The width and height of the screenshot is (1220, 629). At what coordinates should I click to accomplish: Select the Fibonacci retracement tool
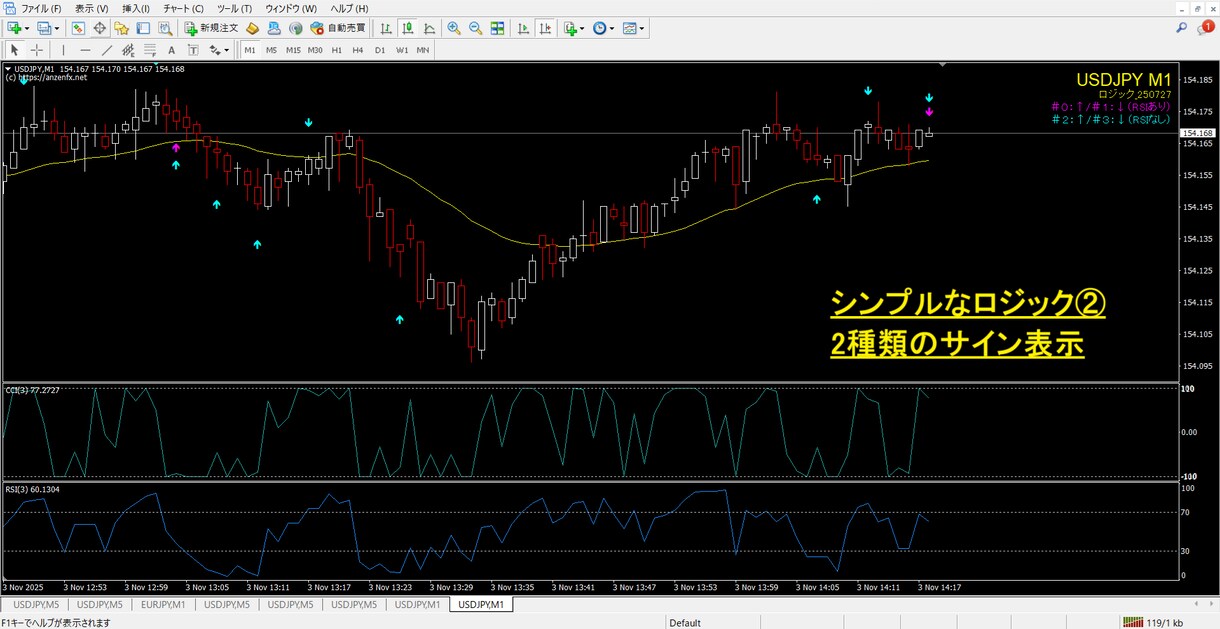pos(150,50)
